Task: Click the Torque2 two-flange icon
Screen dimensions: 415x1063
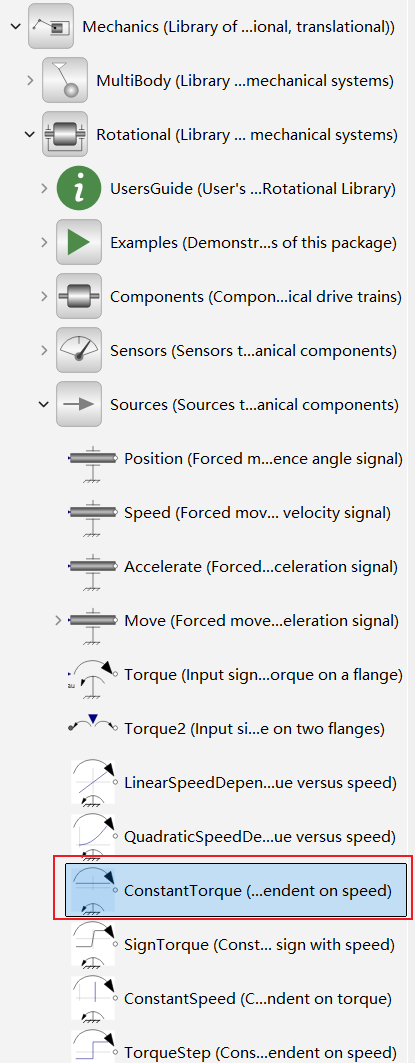Action: click(x=93, y=727)
